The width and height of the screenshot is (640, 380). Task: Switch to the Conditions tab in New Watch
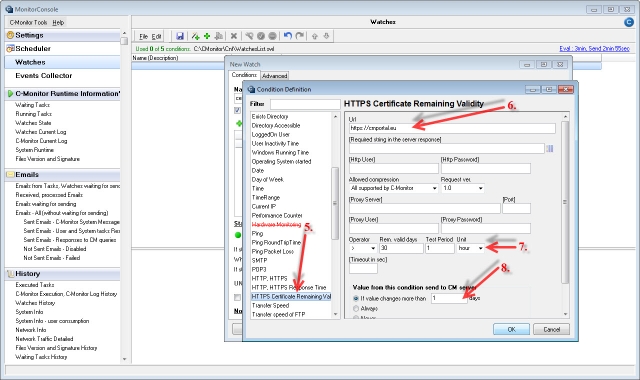[244, 75]
